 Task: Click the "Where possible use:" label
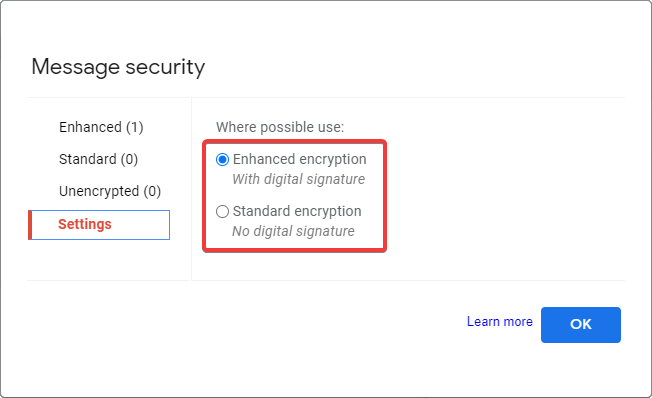click(x=280, y=127)
